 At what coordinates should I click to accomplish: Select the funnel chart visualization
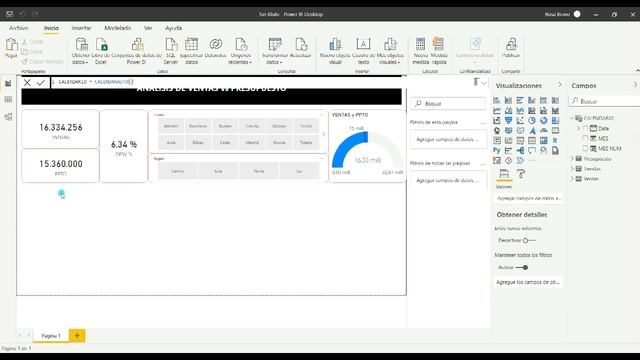pyautogui.click(x=508, y=120)
